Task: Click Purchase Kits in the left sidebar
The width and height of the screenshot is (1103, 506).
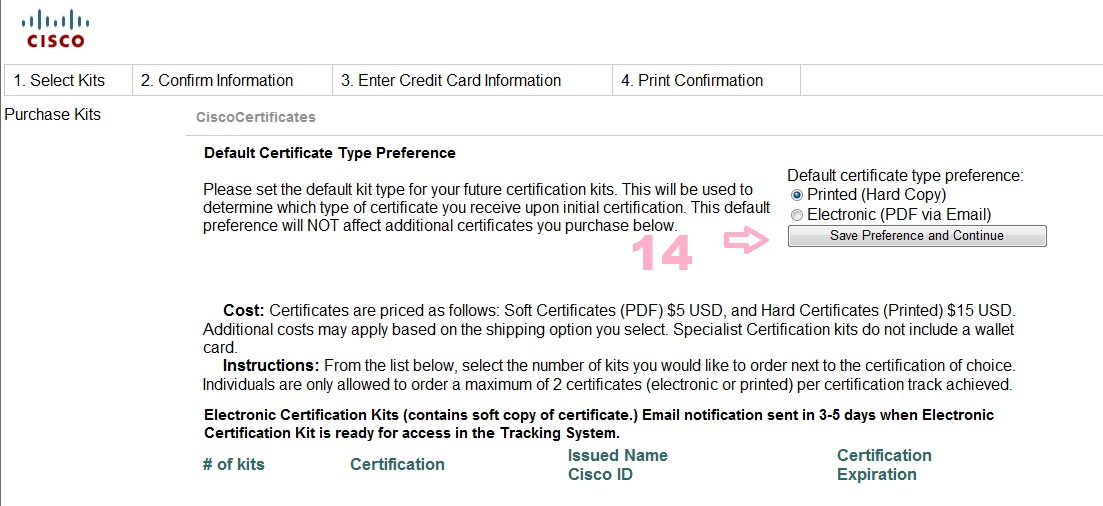Action: pos(53,115)
